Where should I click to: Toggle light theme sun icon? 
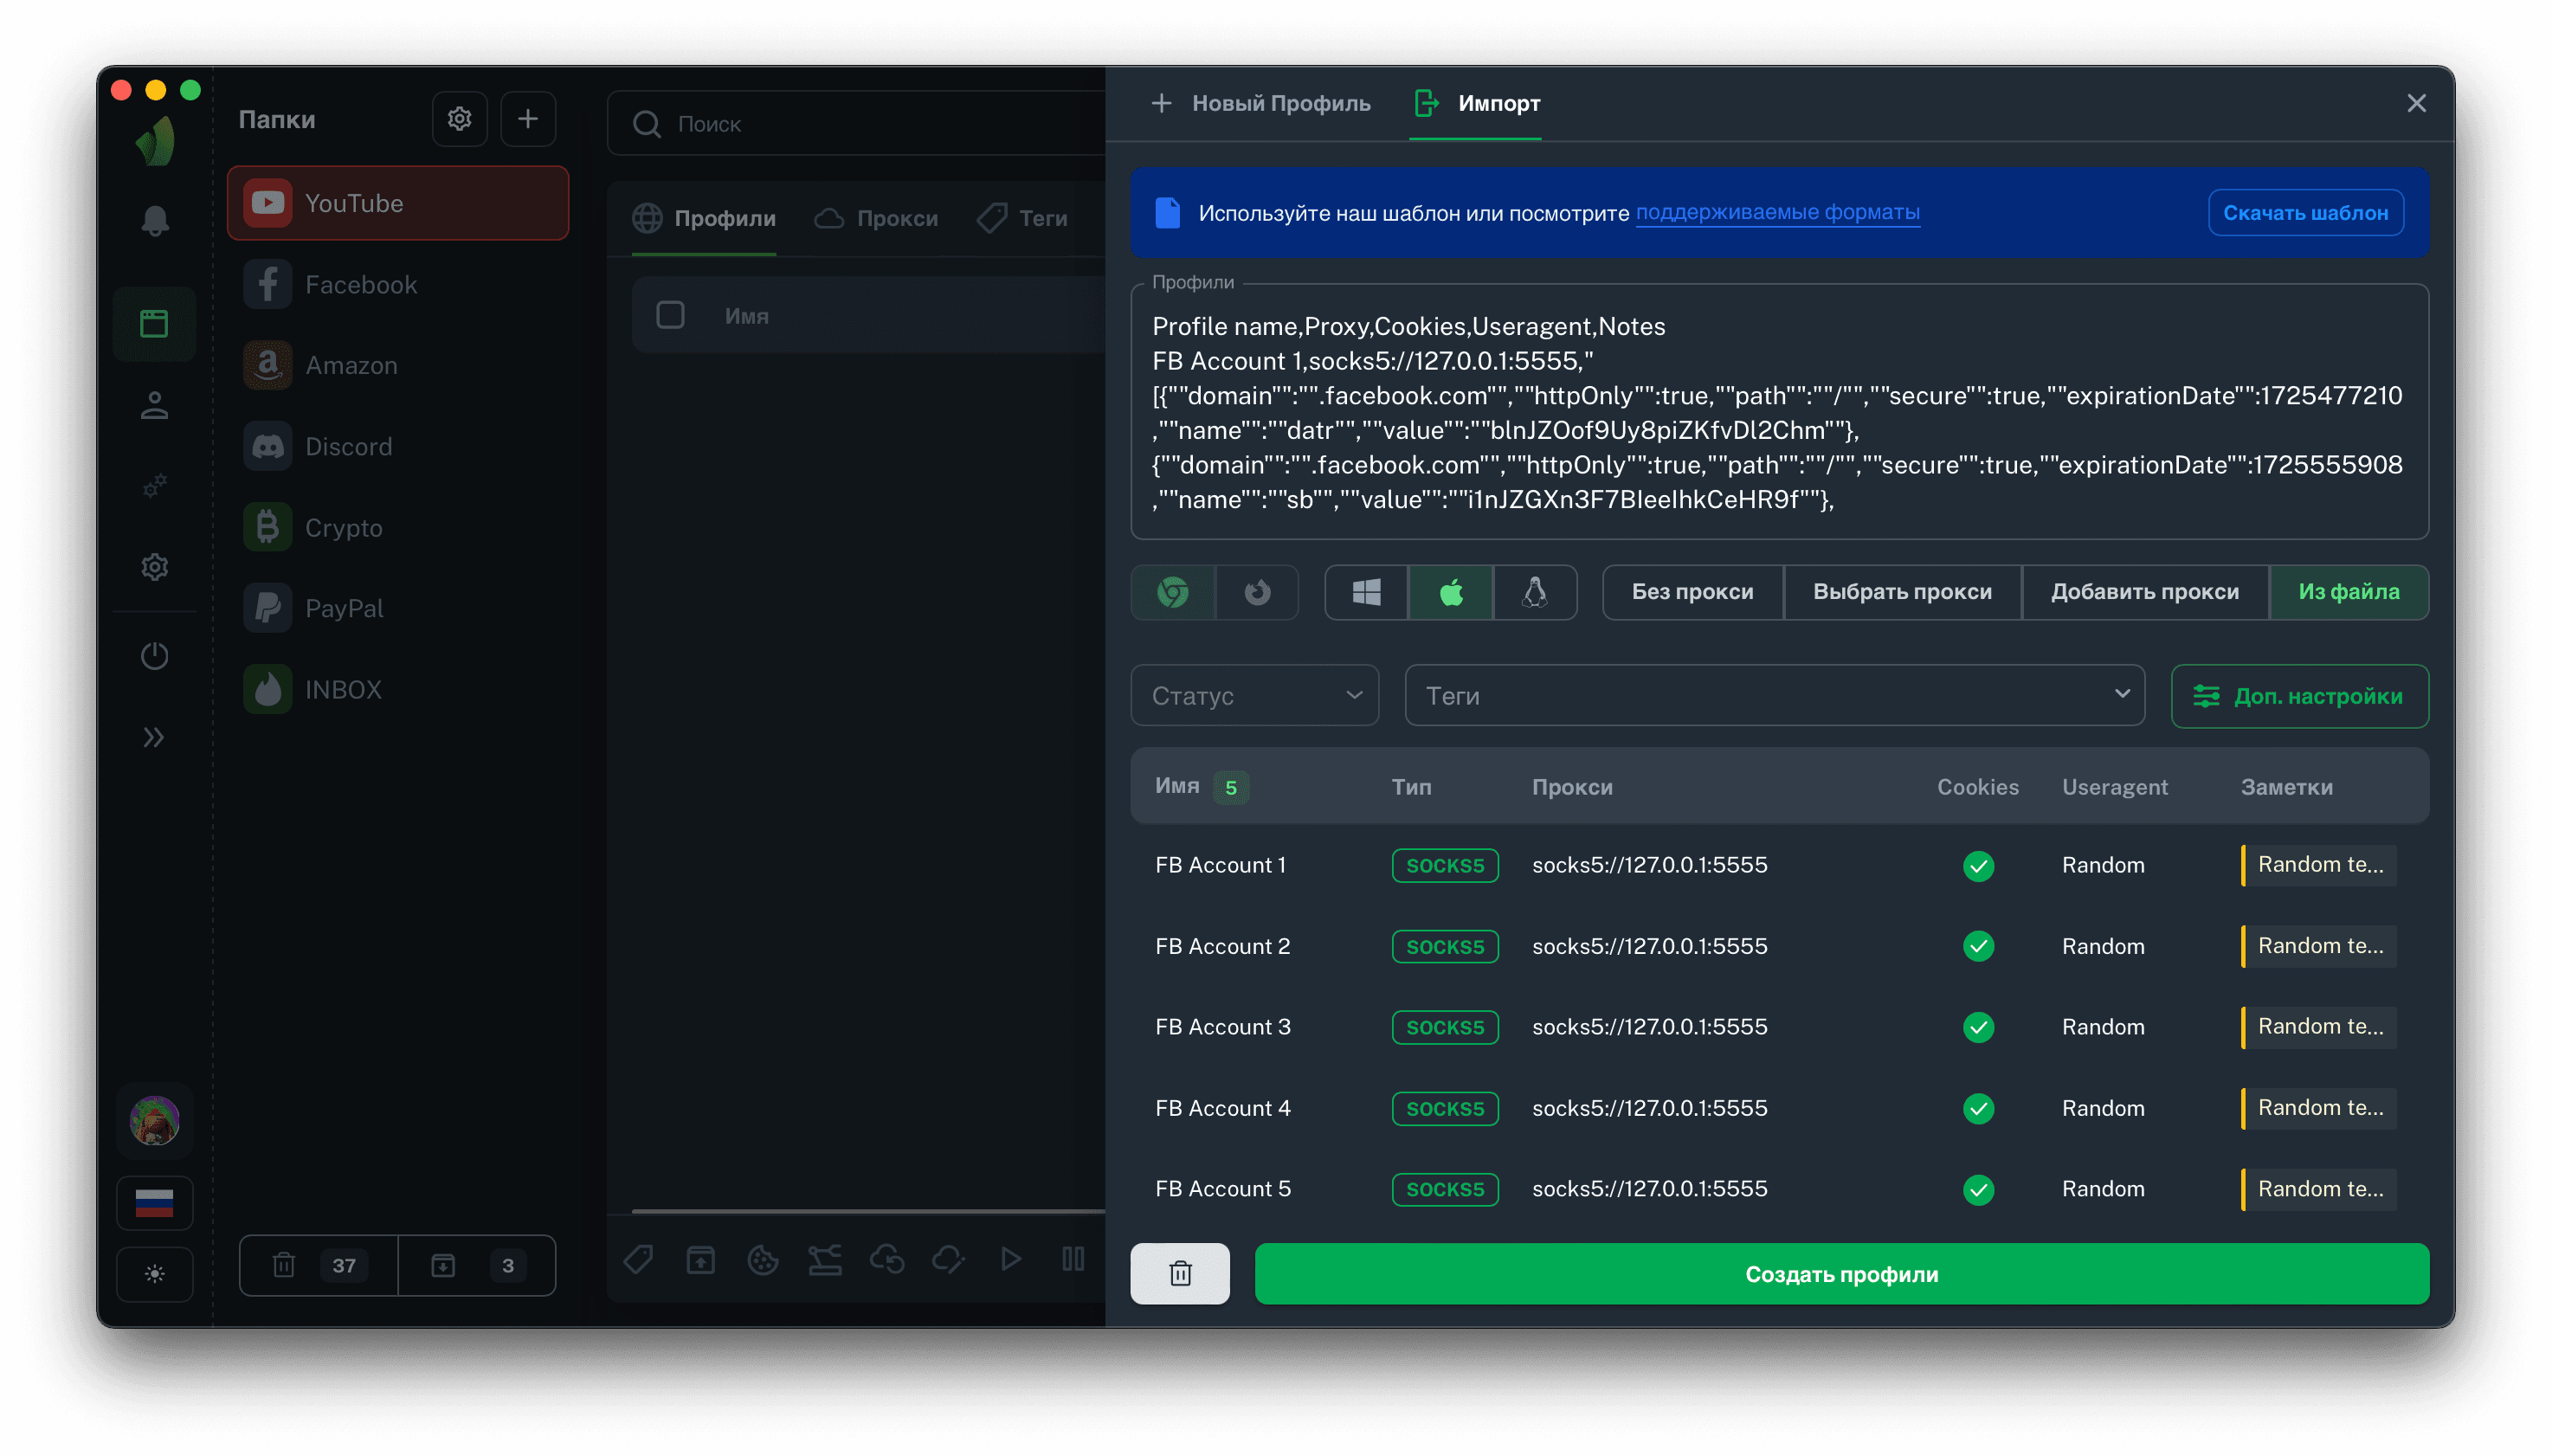154,1274
